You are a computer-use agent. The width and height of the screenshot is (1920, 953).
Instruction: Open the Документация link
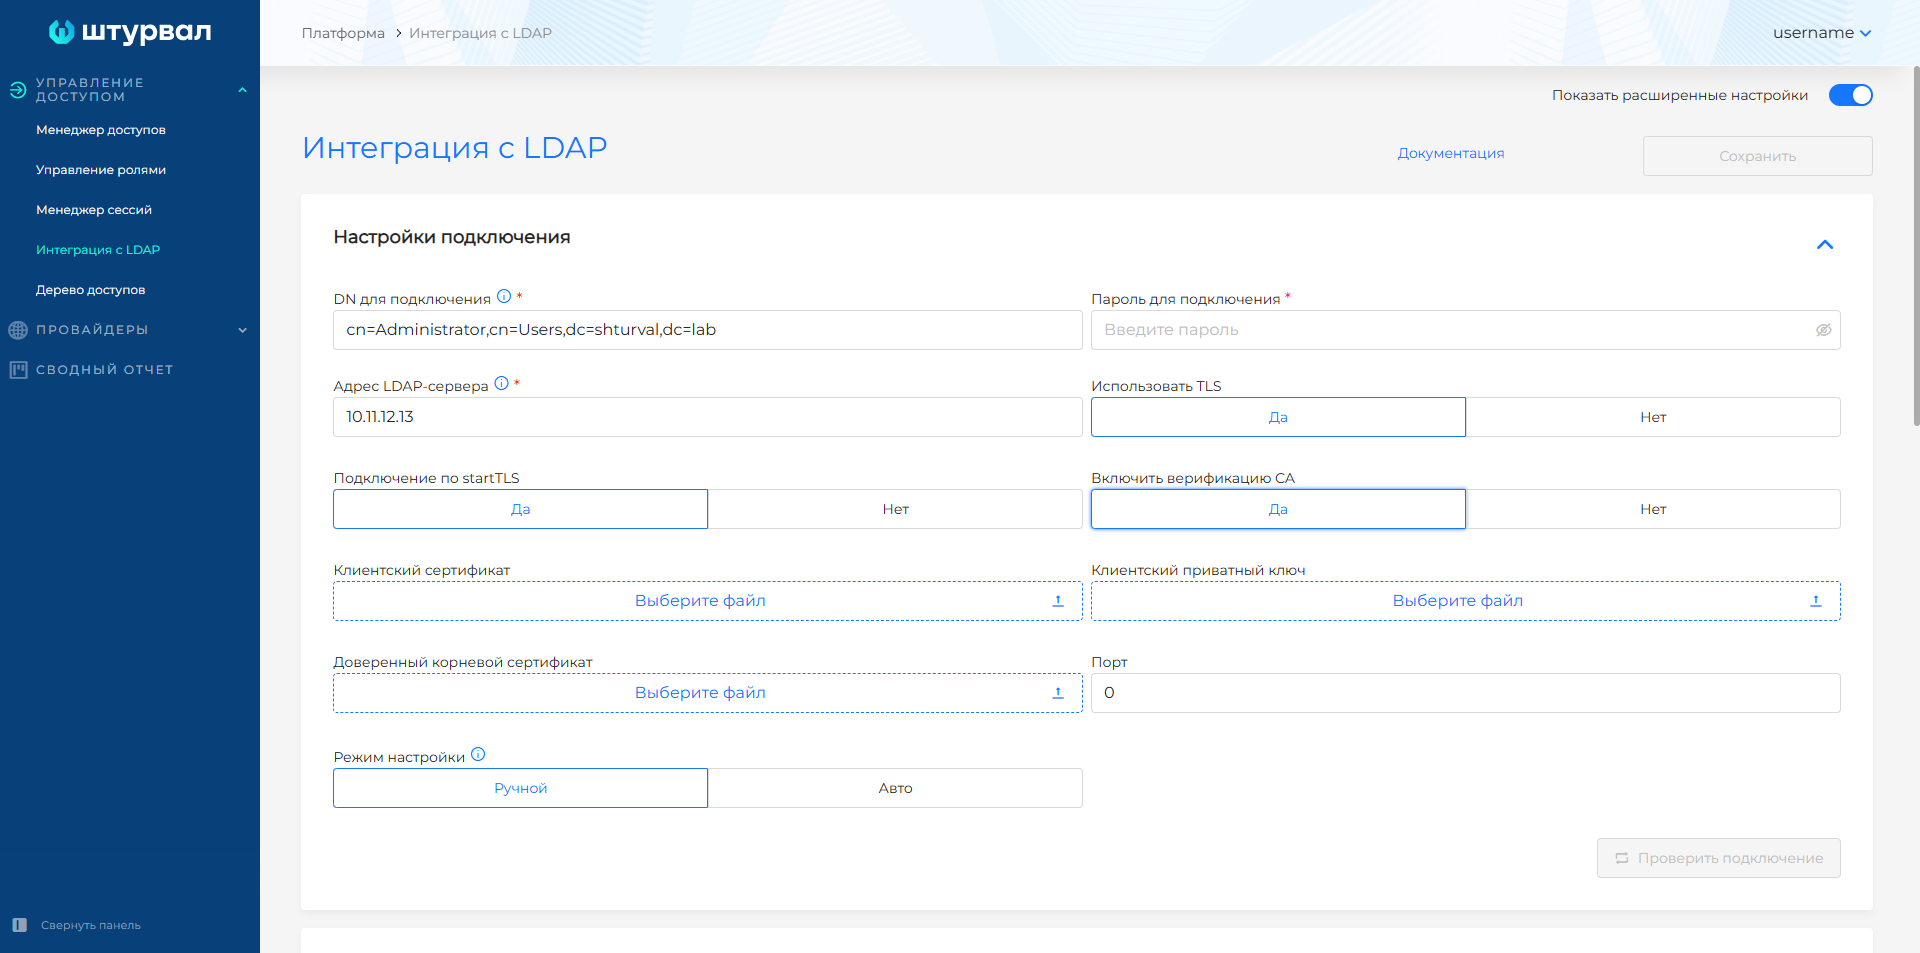[1450, 153]
